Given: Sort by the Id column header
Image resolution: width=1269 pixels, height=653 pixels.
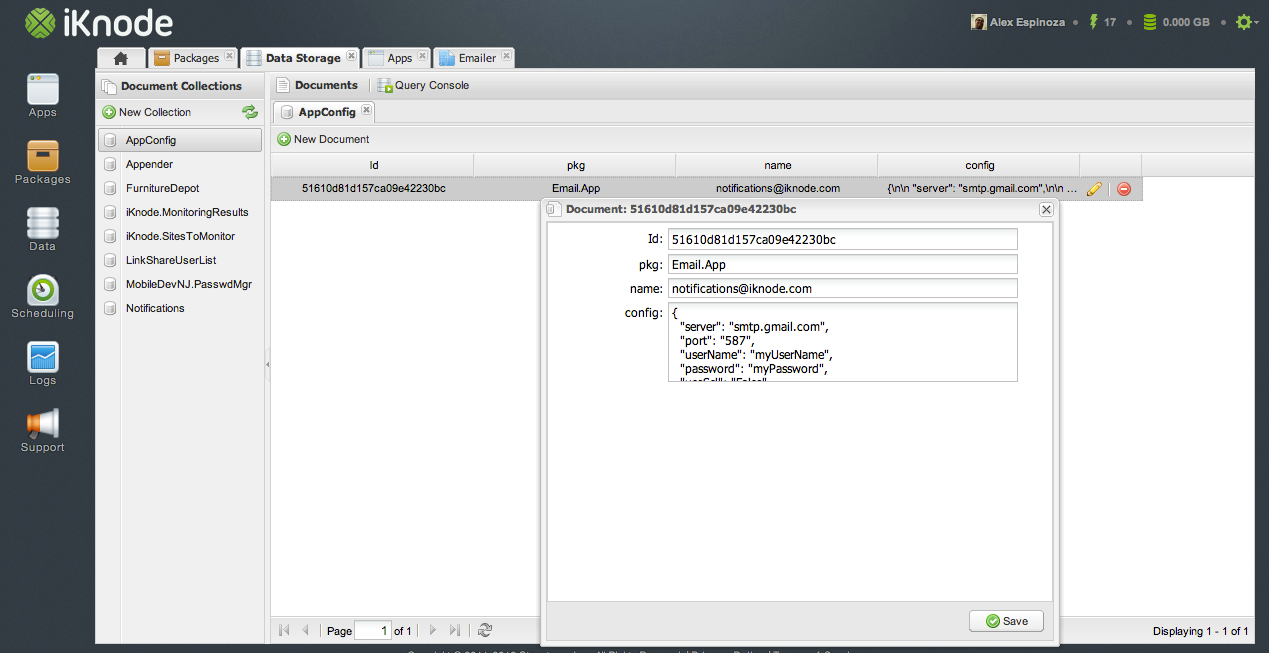Looking at the screenshot, I should click(373, 165).
